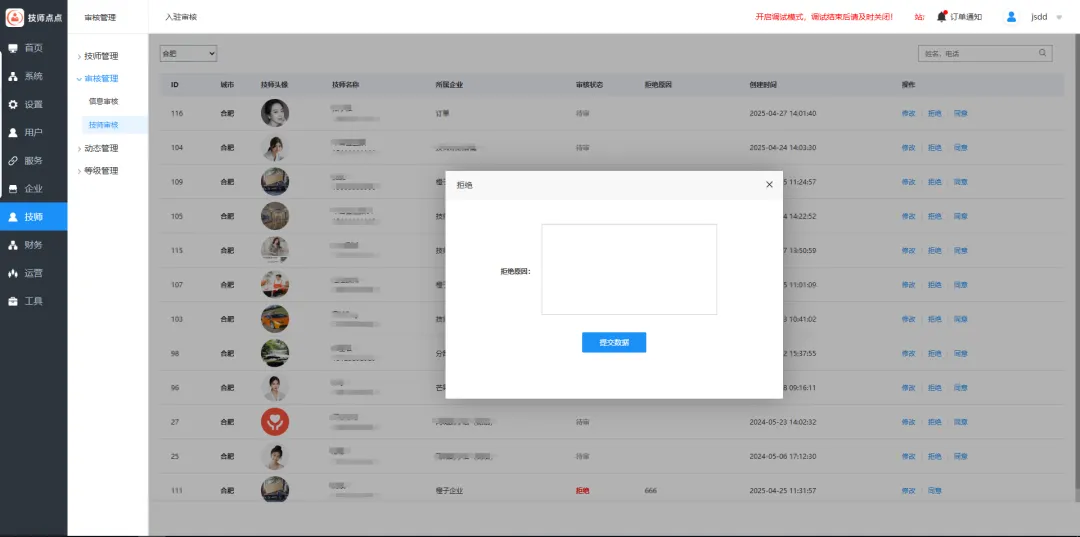1080x537 pixels.
Task: Expand the 技师管理 tree group
Action: point(100,56)
